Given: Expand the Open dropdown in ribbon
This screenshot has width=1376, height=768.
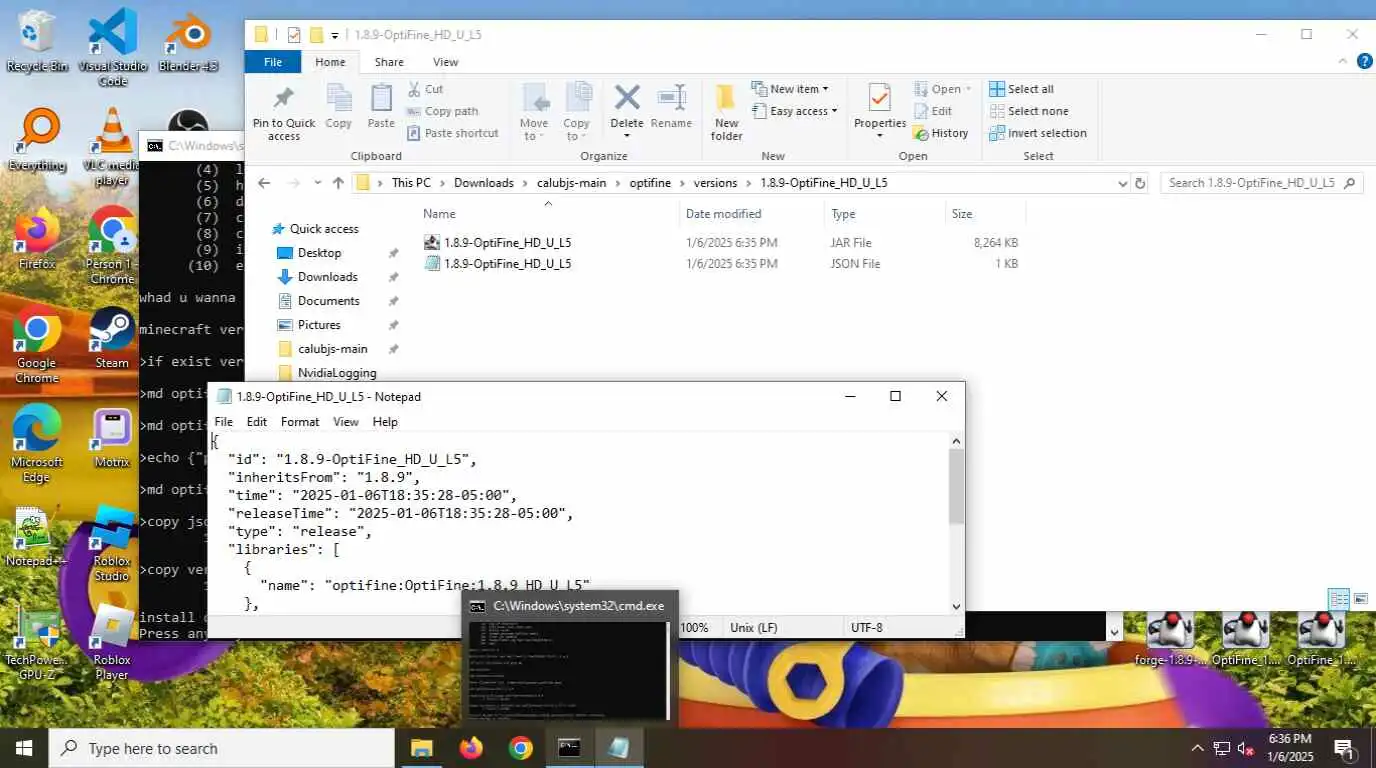Looking at the screenshot, I should tap(942, 89).
